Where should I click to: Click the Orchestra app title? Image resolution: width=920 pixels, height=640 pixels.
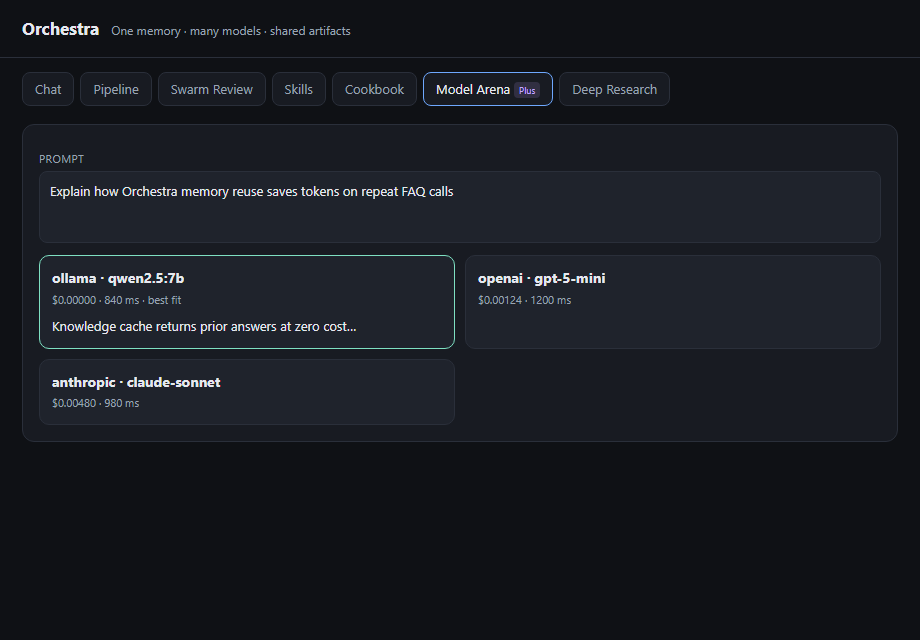(60, 29)
